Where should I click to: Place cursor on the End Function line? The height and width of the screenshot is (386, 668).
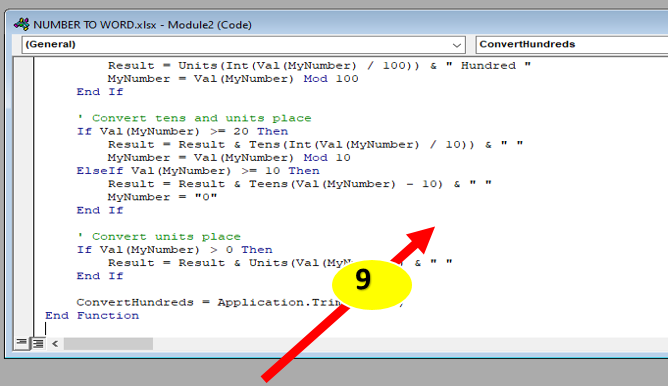pyautogui.click(x=92, y=315)
